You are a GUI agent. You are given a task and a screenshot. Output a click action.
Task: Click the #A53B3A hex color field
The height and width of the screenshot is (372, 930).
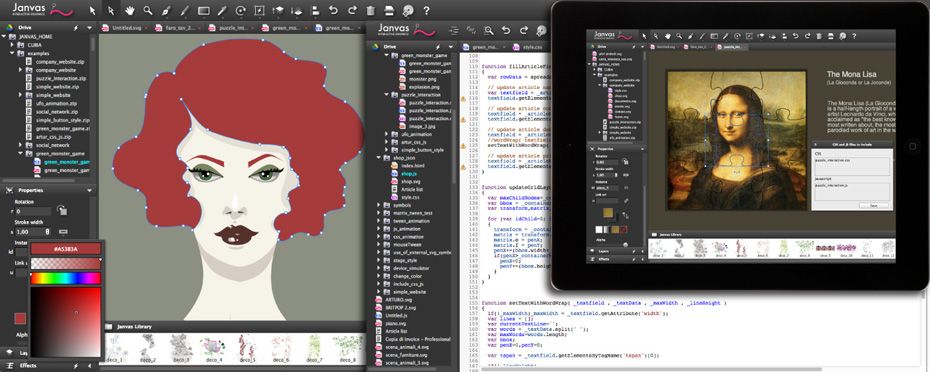(x=66, y=249)
